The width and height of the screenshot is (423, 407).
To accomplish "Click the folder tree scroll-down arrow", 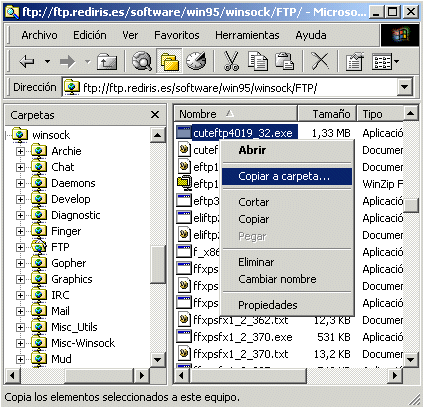I will click(x=157, y=360).
